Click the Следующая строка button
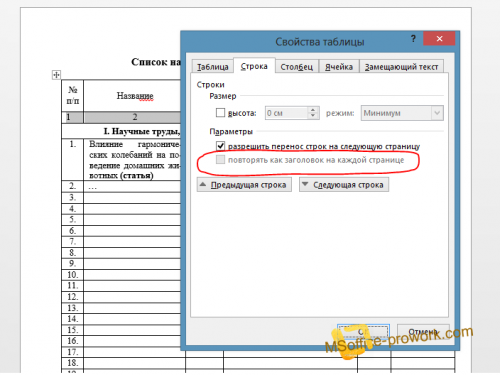Image resolution: width=500 pixels, height=375 pixels. coord(344,185)
